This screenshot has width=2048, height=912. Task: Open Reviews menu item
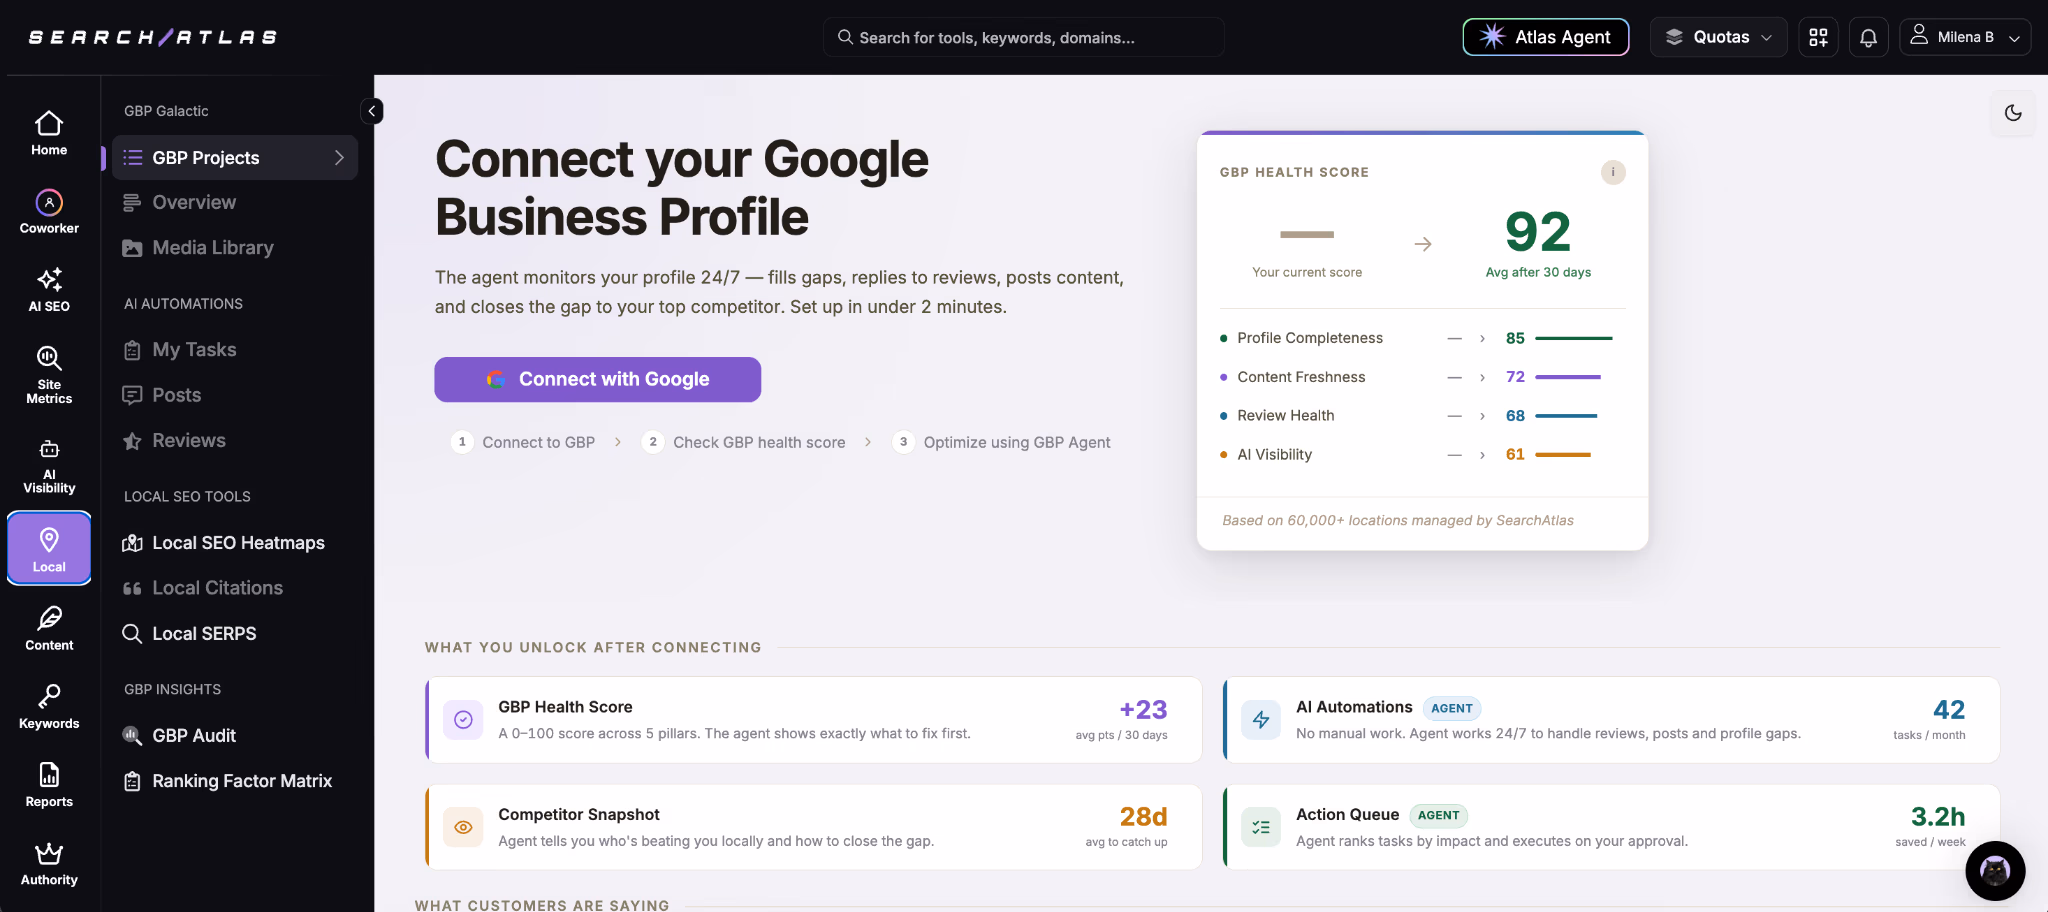pos(235,441)
